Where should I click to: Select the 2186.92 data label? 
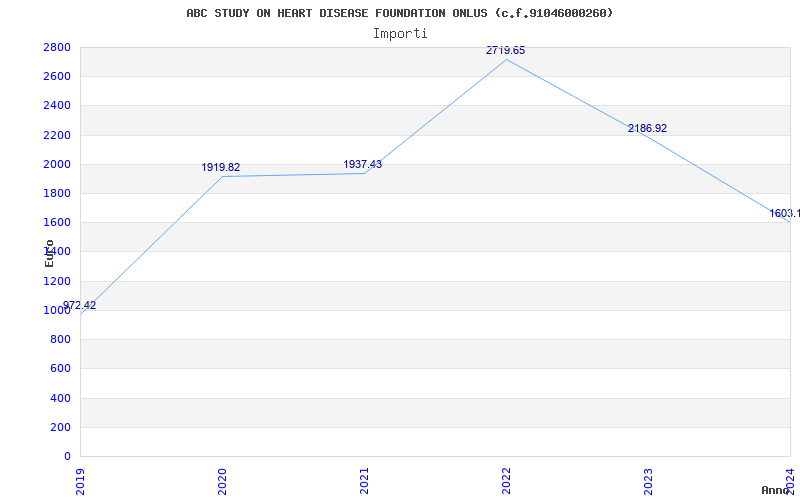647,129
